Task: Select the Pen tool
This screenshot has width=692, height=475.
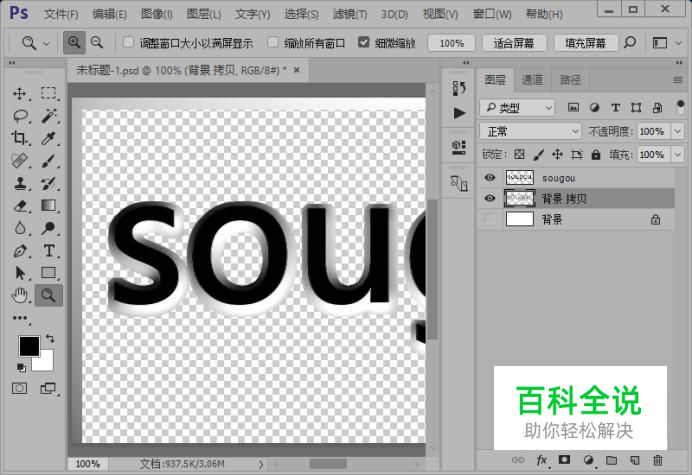Action: (19, 251)
